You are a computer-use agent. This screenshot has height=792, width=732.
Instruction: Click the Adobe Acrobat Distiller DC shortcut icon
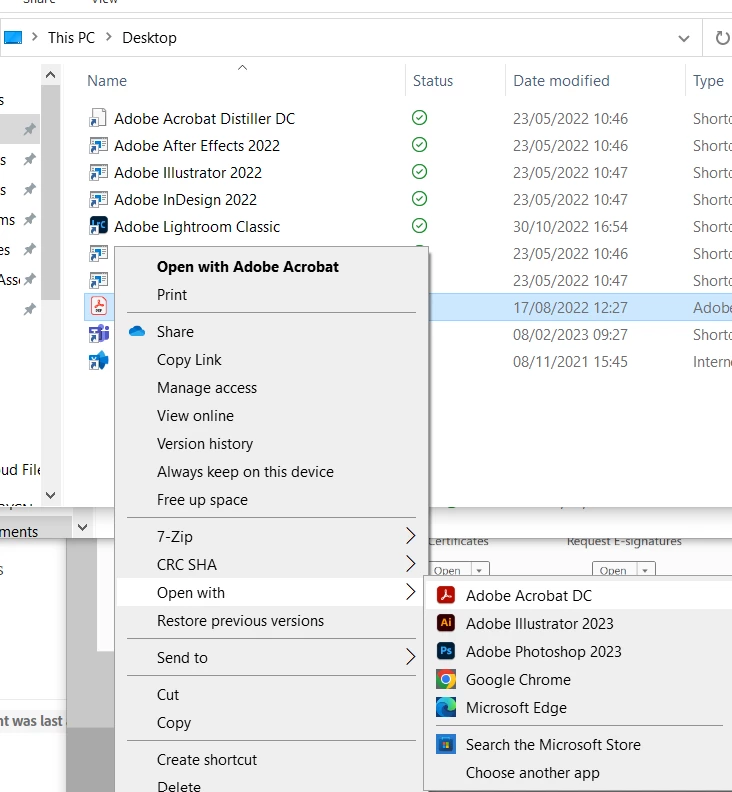pyautogui.click(x=98, y=118)
